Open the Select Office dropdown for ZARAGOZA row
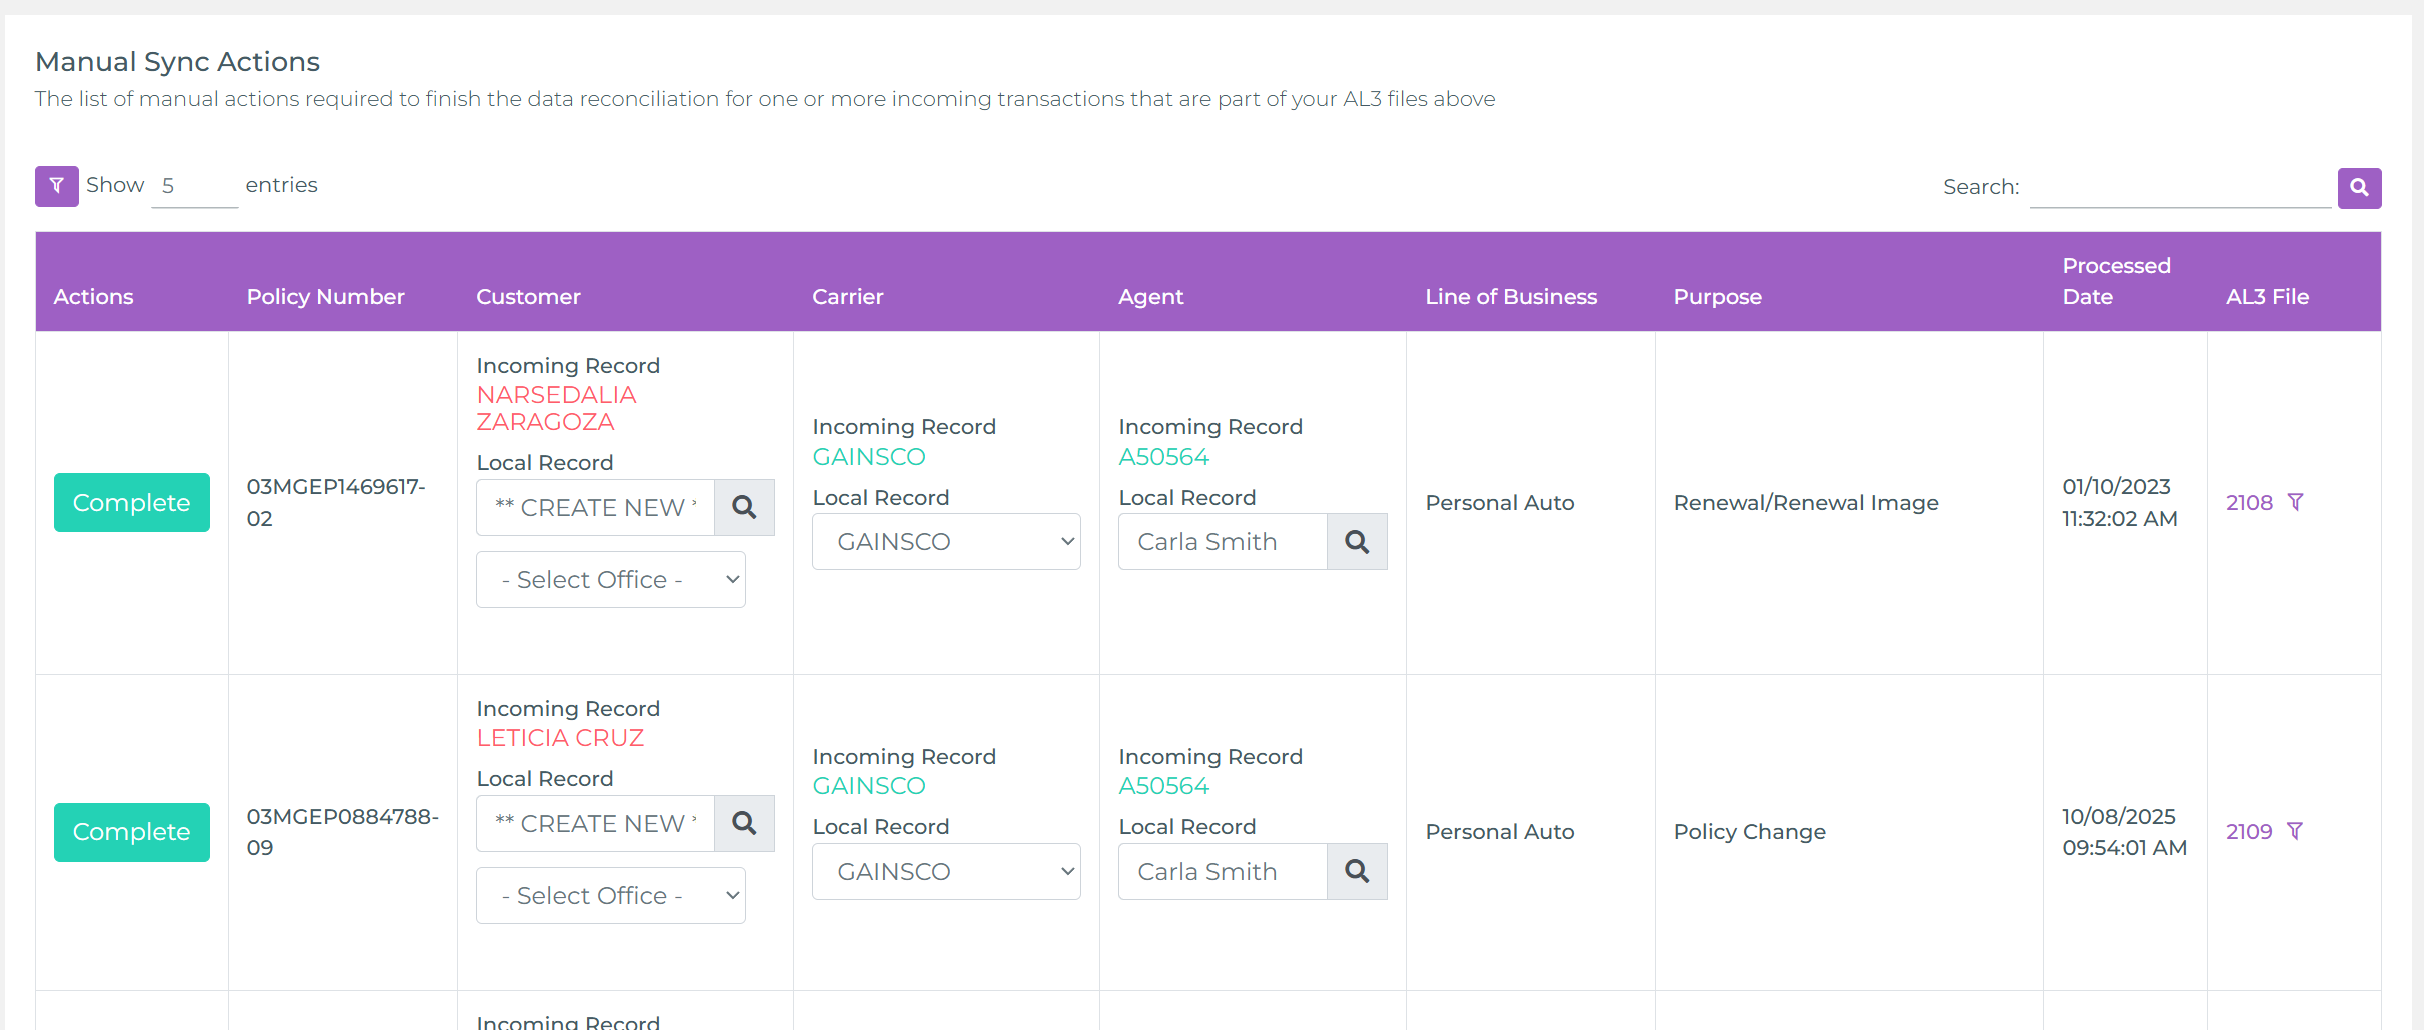Screen dimensions: 2424x1030 [x=610, y=579]
